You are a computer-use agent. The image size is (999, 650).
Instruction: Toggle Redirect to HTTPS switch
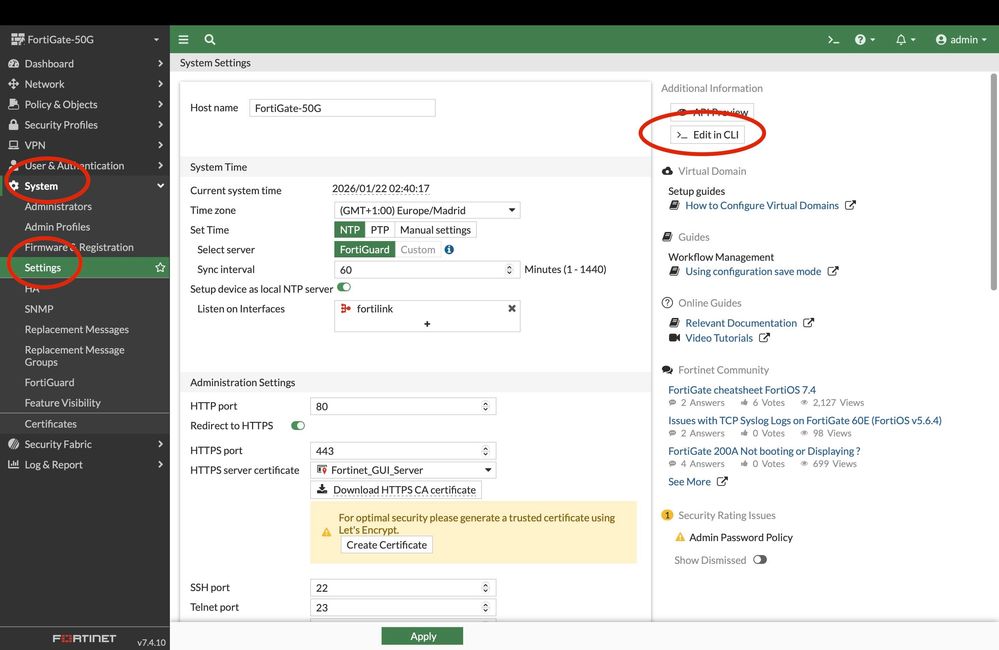point(298,426)
